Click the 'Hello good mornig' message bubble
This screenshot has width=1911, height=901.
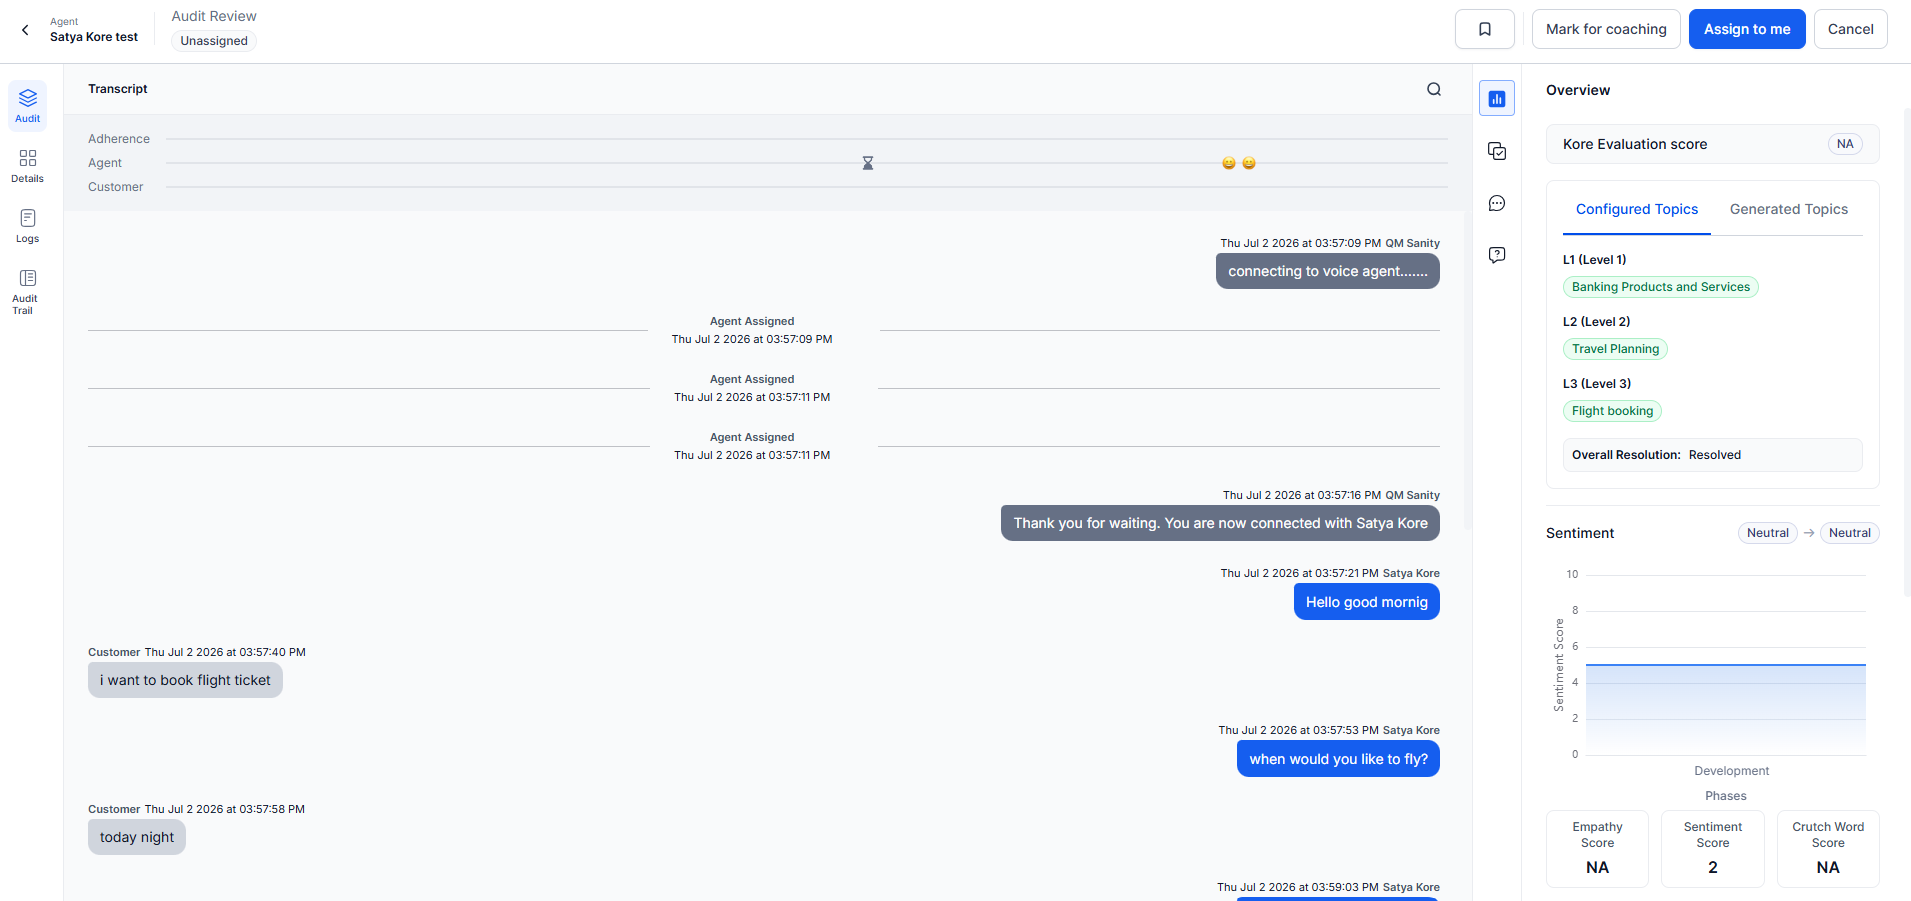[1367, 602]
